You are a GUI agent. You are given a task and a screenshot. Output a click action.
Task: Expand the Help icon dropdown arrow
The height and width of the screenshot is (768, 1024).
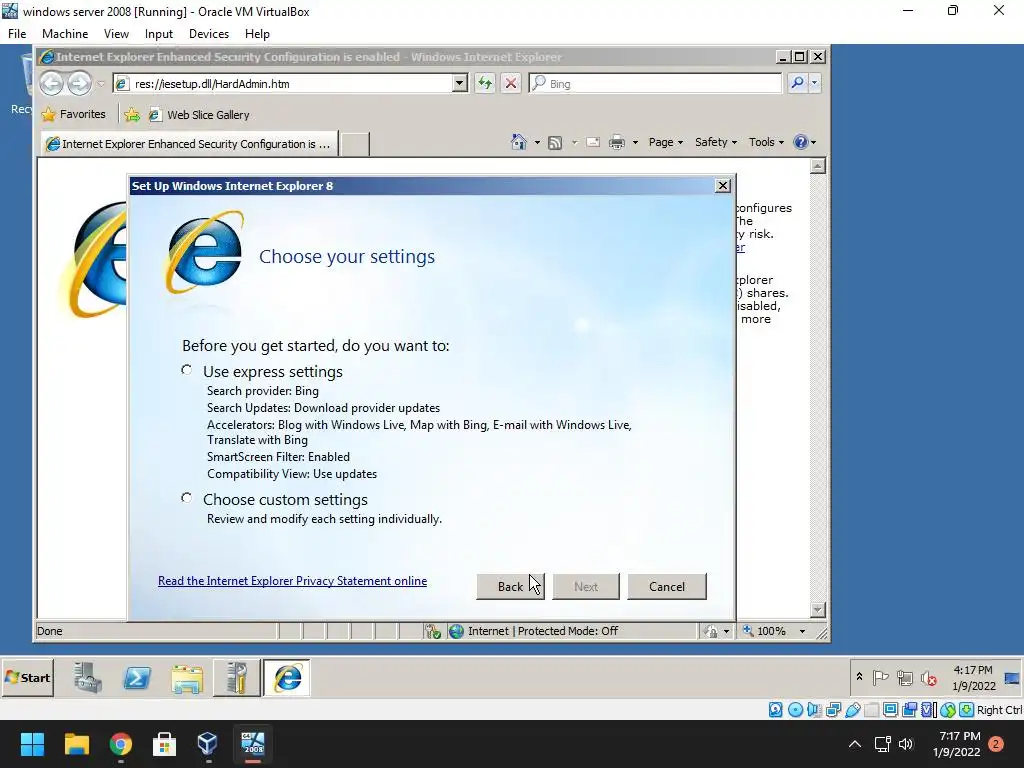click(813, 142)
